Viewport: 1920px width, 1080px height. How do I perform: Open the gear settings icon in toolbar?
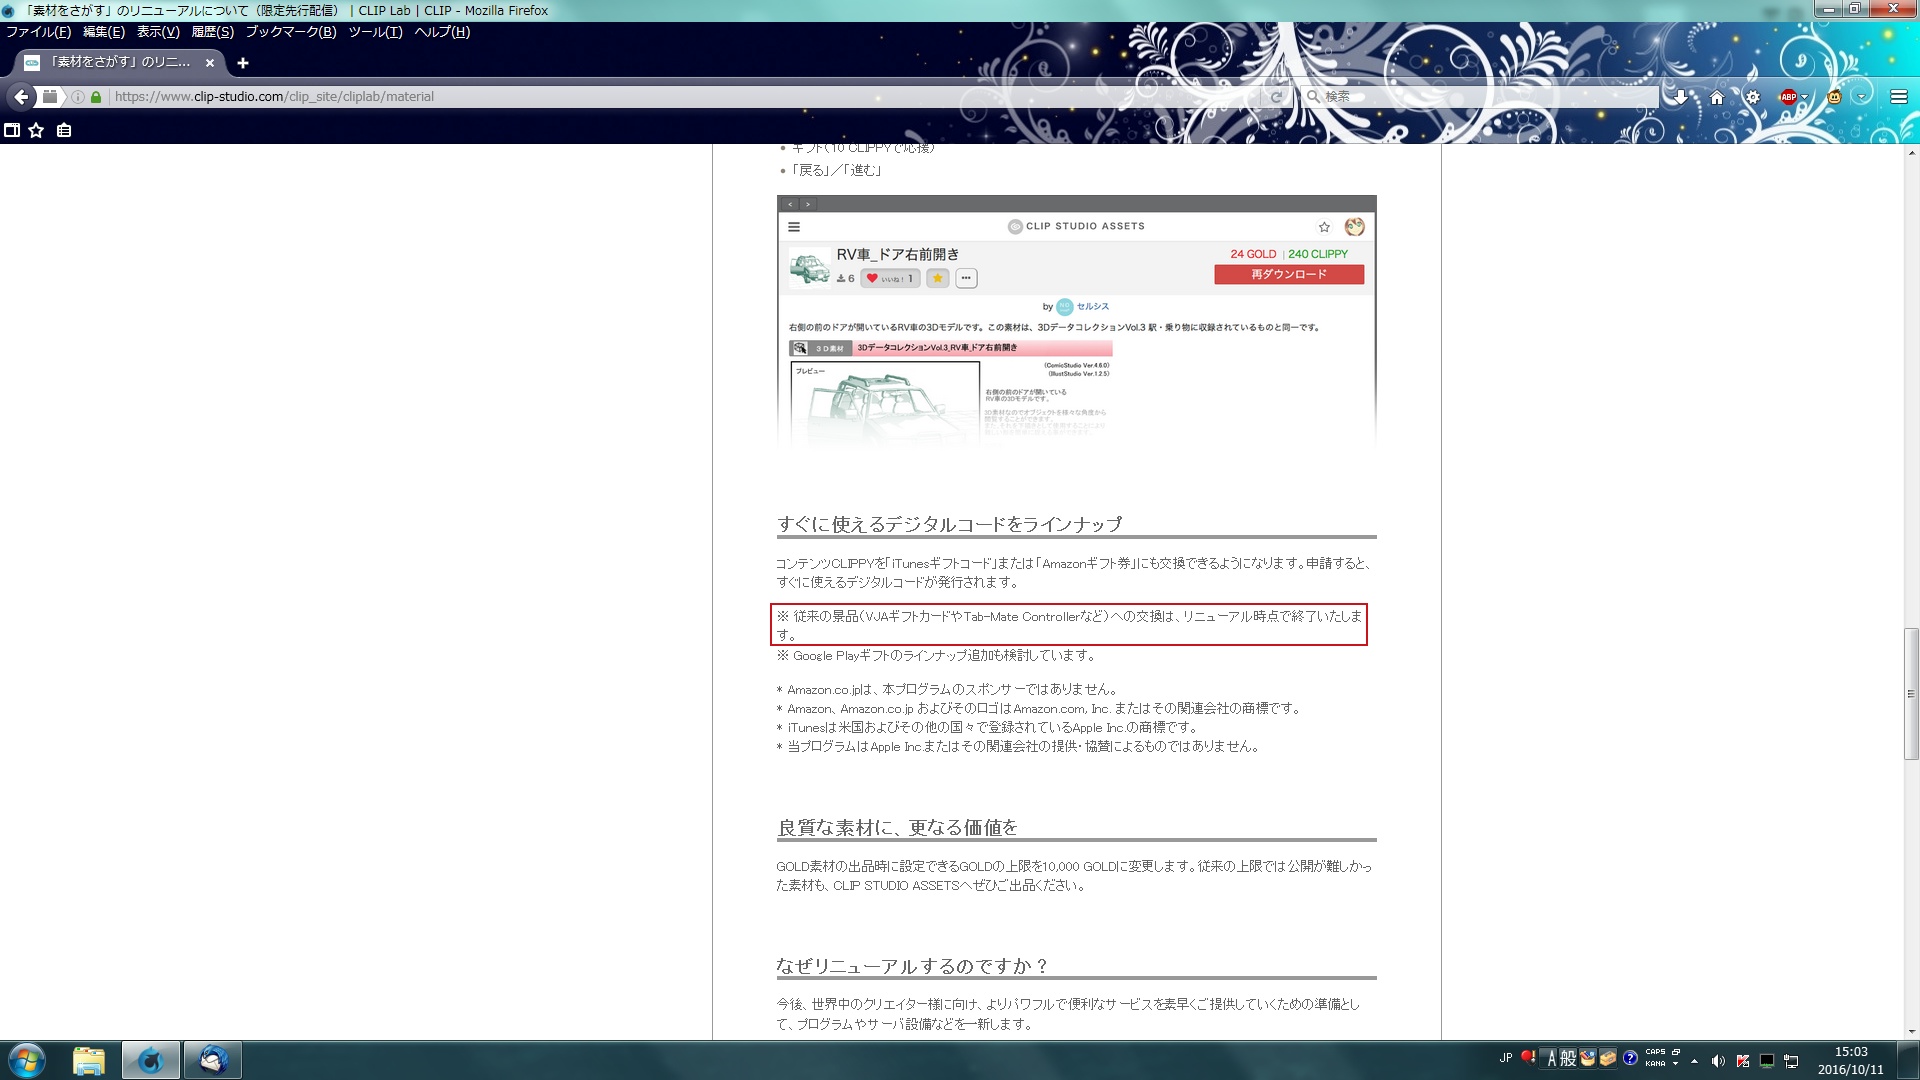pos(1753,97)
